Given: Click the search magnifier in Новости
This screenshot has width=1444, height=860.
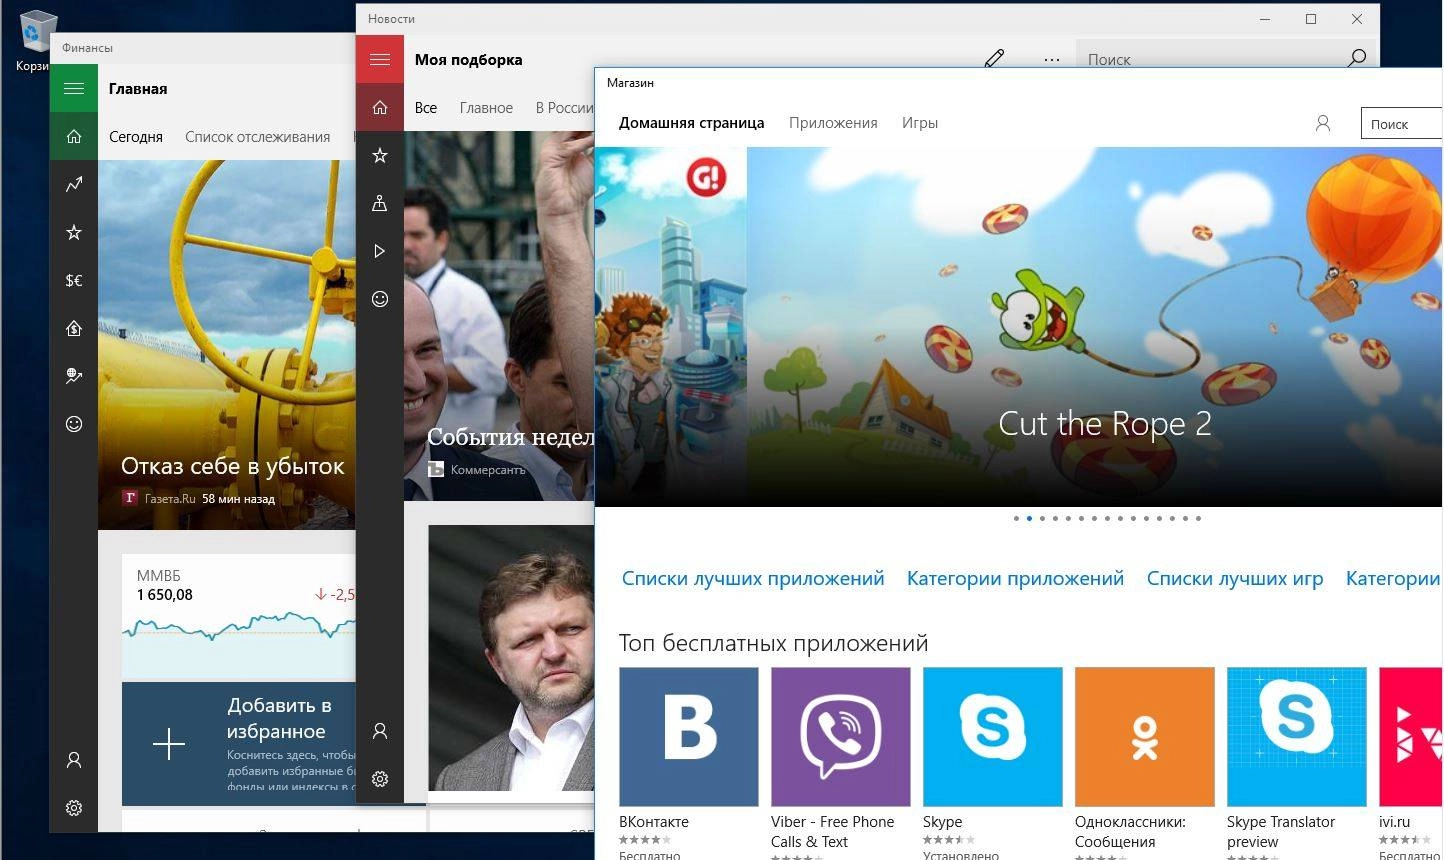Looking at the screenshot, I should coord(1357,58).
